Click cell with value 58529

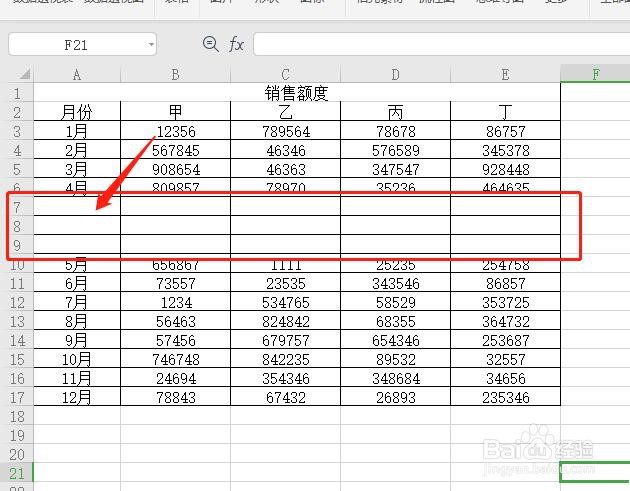click(x=395, y=302)
